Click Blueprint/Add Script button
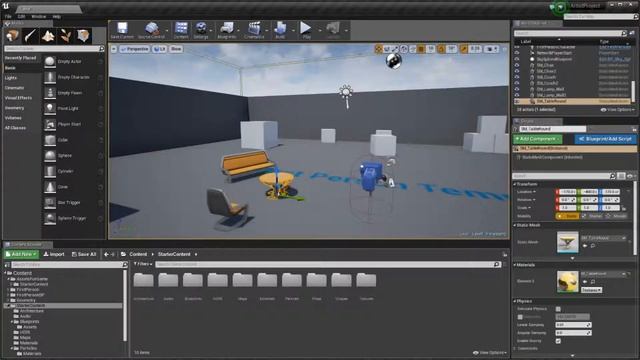 [x=605, y=139]
